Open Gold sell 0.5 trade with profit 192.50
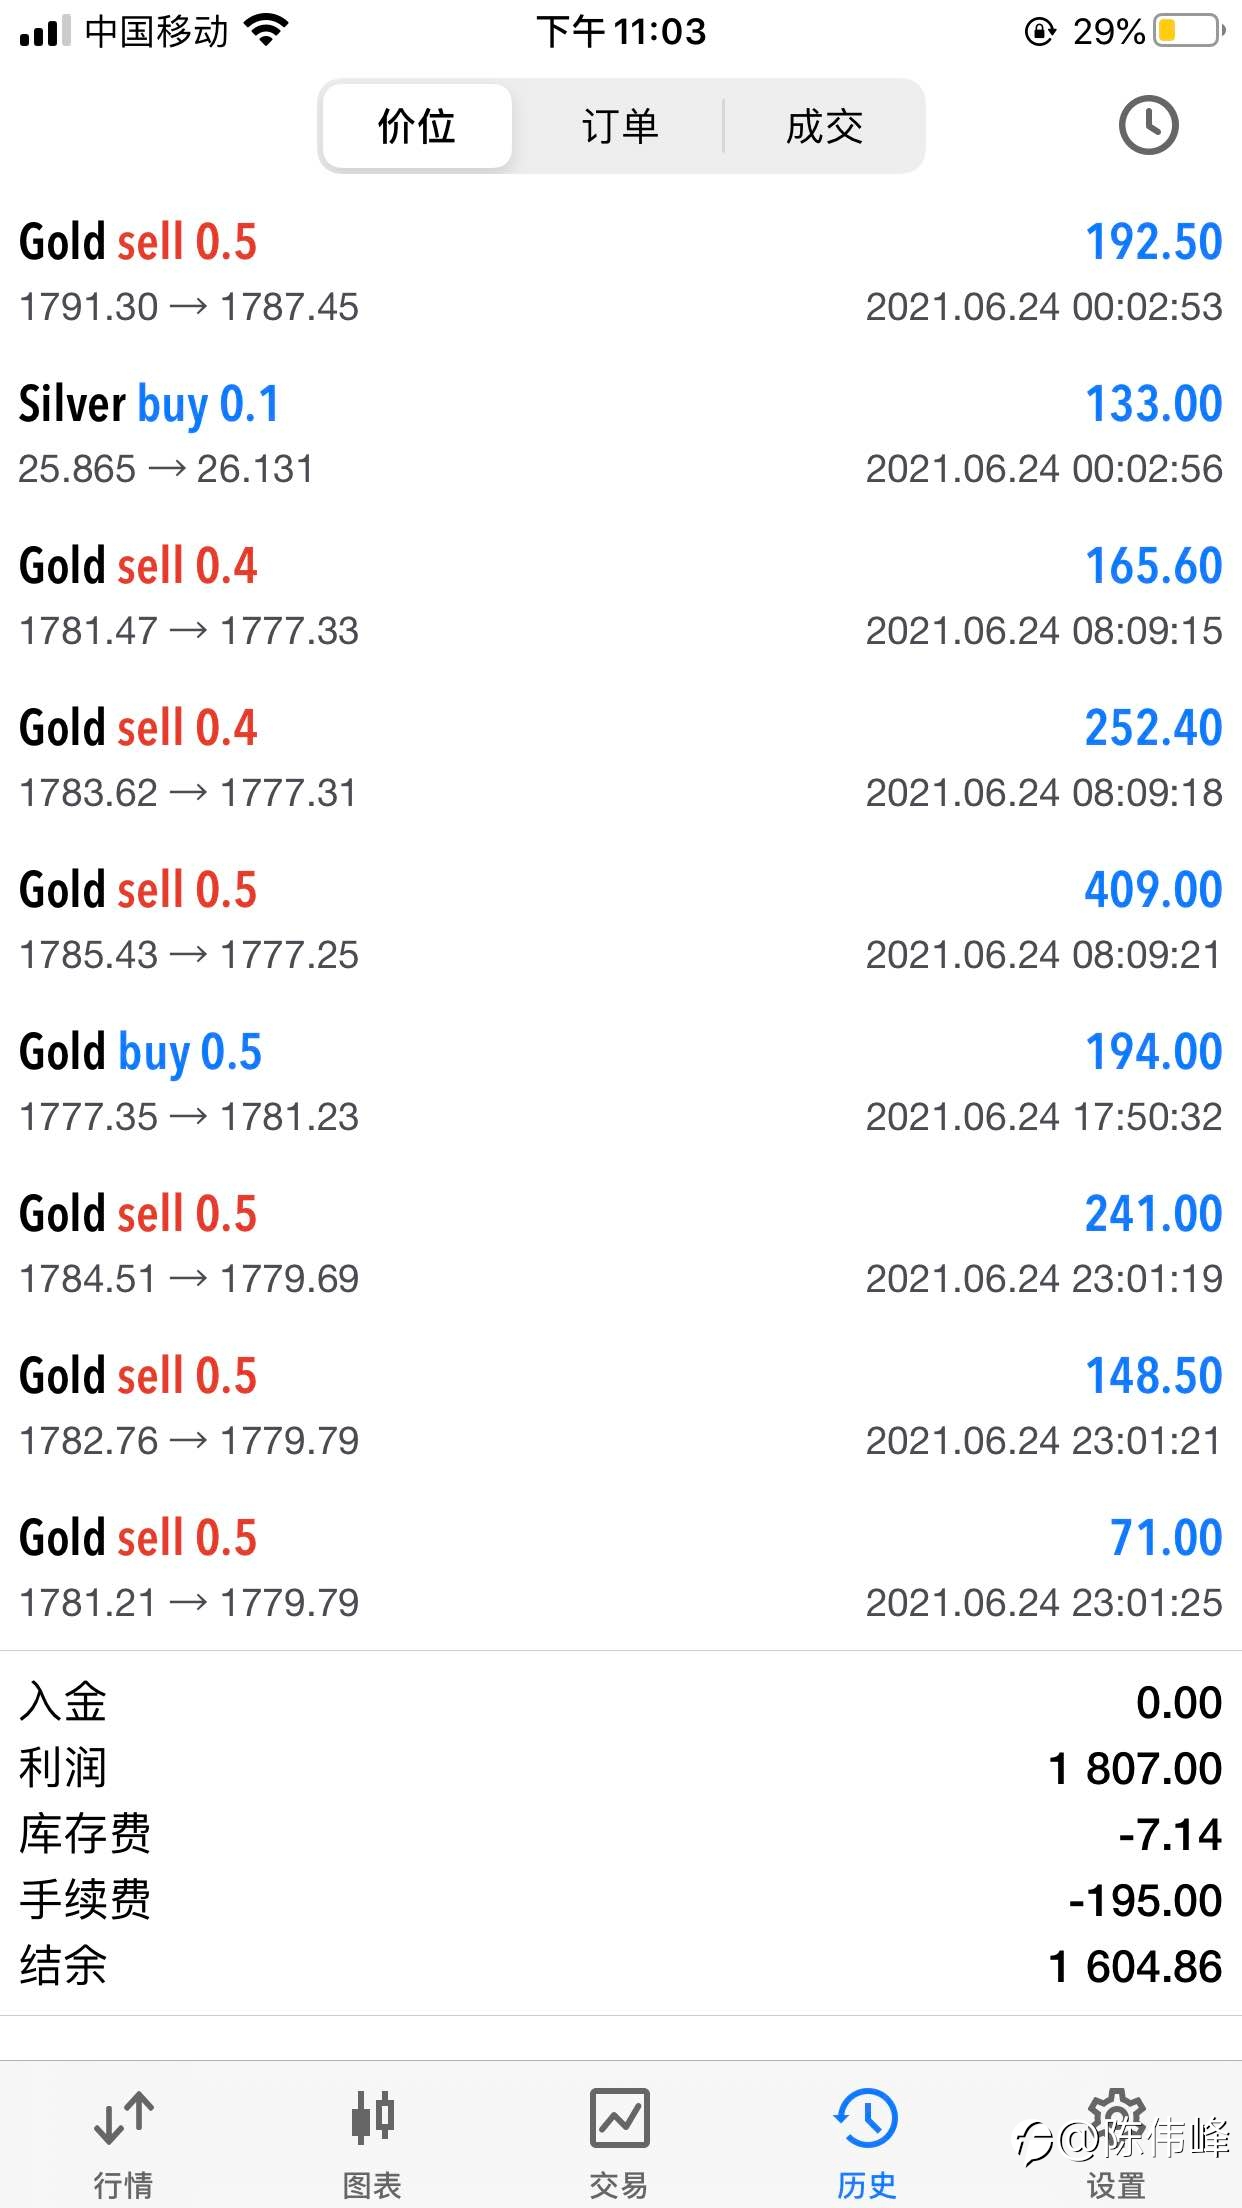This screenshot has height=2208, width=1242. [x=621, y=273]
